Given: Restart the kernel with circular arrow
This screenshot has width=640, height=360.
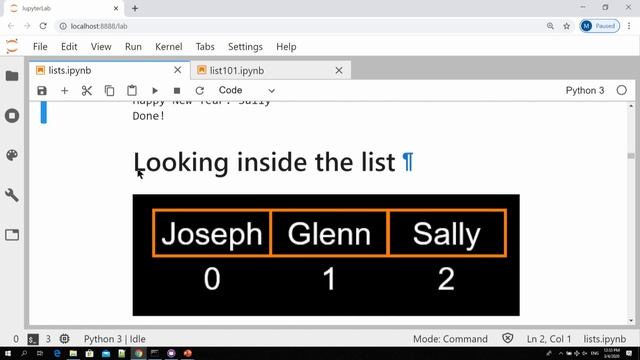Looking at the screenshot, I should coord(199,91).
